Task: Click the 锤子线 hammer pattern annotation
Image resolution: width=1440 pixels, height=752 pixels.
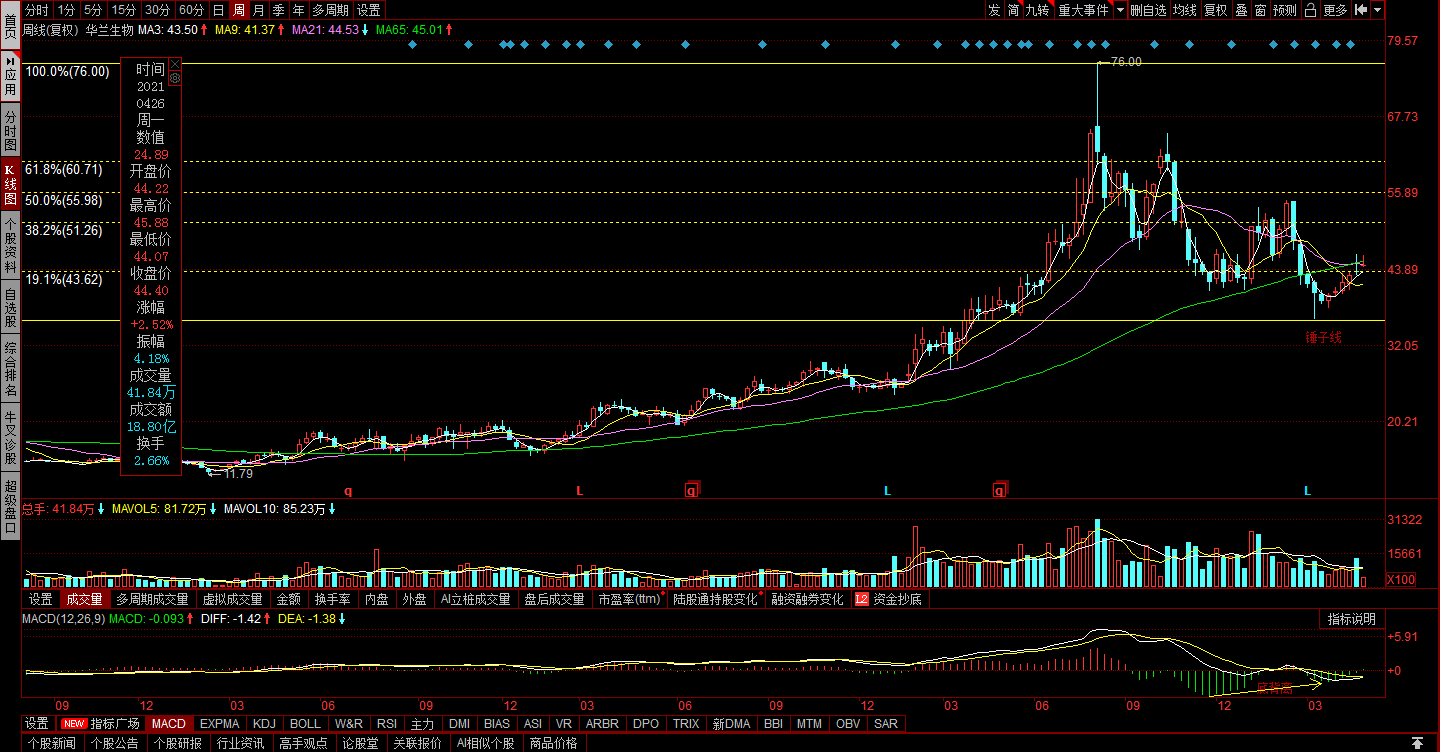Action: pyautogui.click(x=1323, y=338)
